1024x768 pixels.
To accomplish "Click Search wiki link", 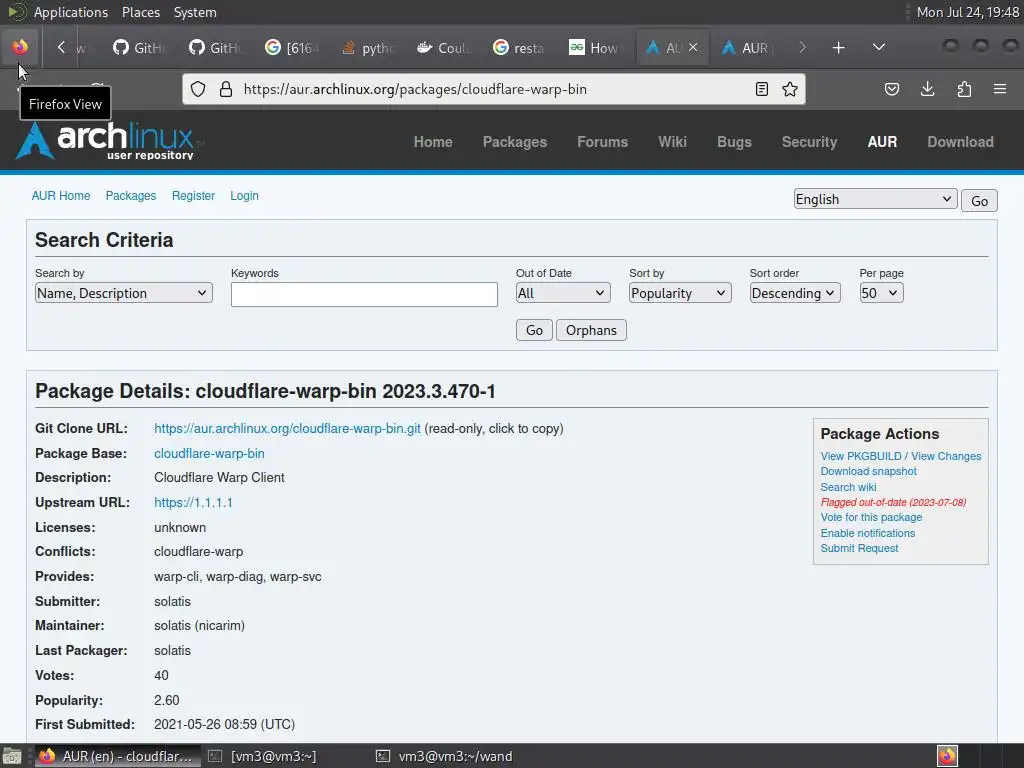I will (x=848, y=487).
